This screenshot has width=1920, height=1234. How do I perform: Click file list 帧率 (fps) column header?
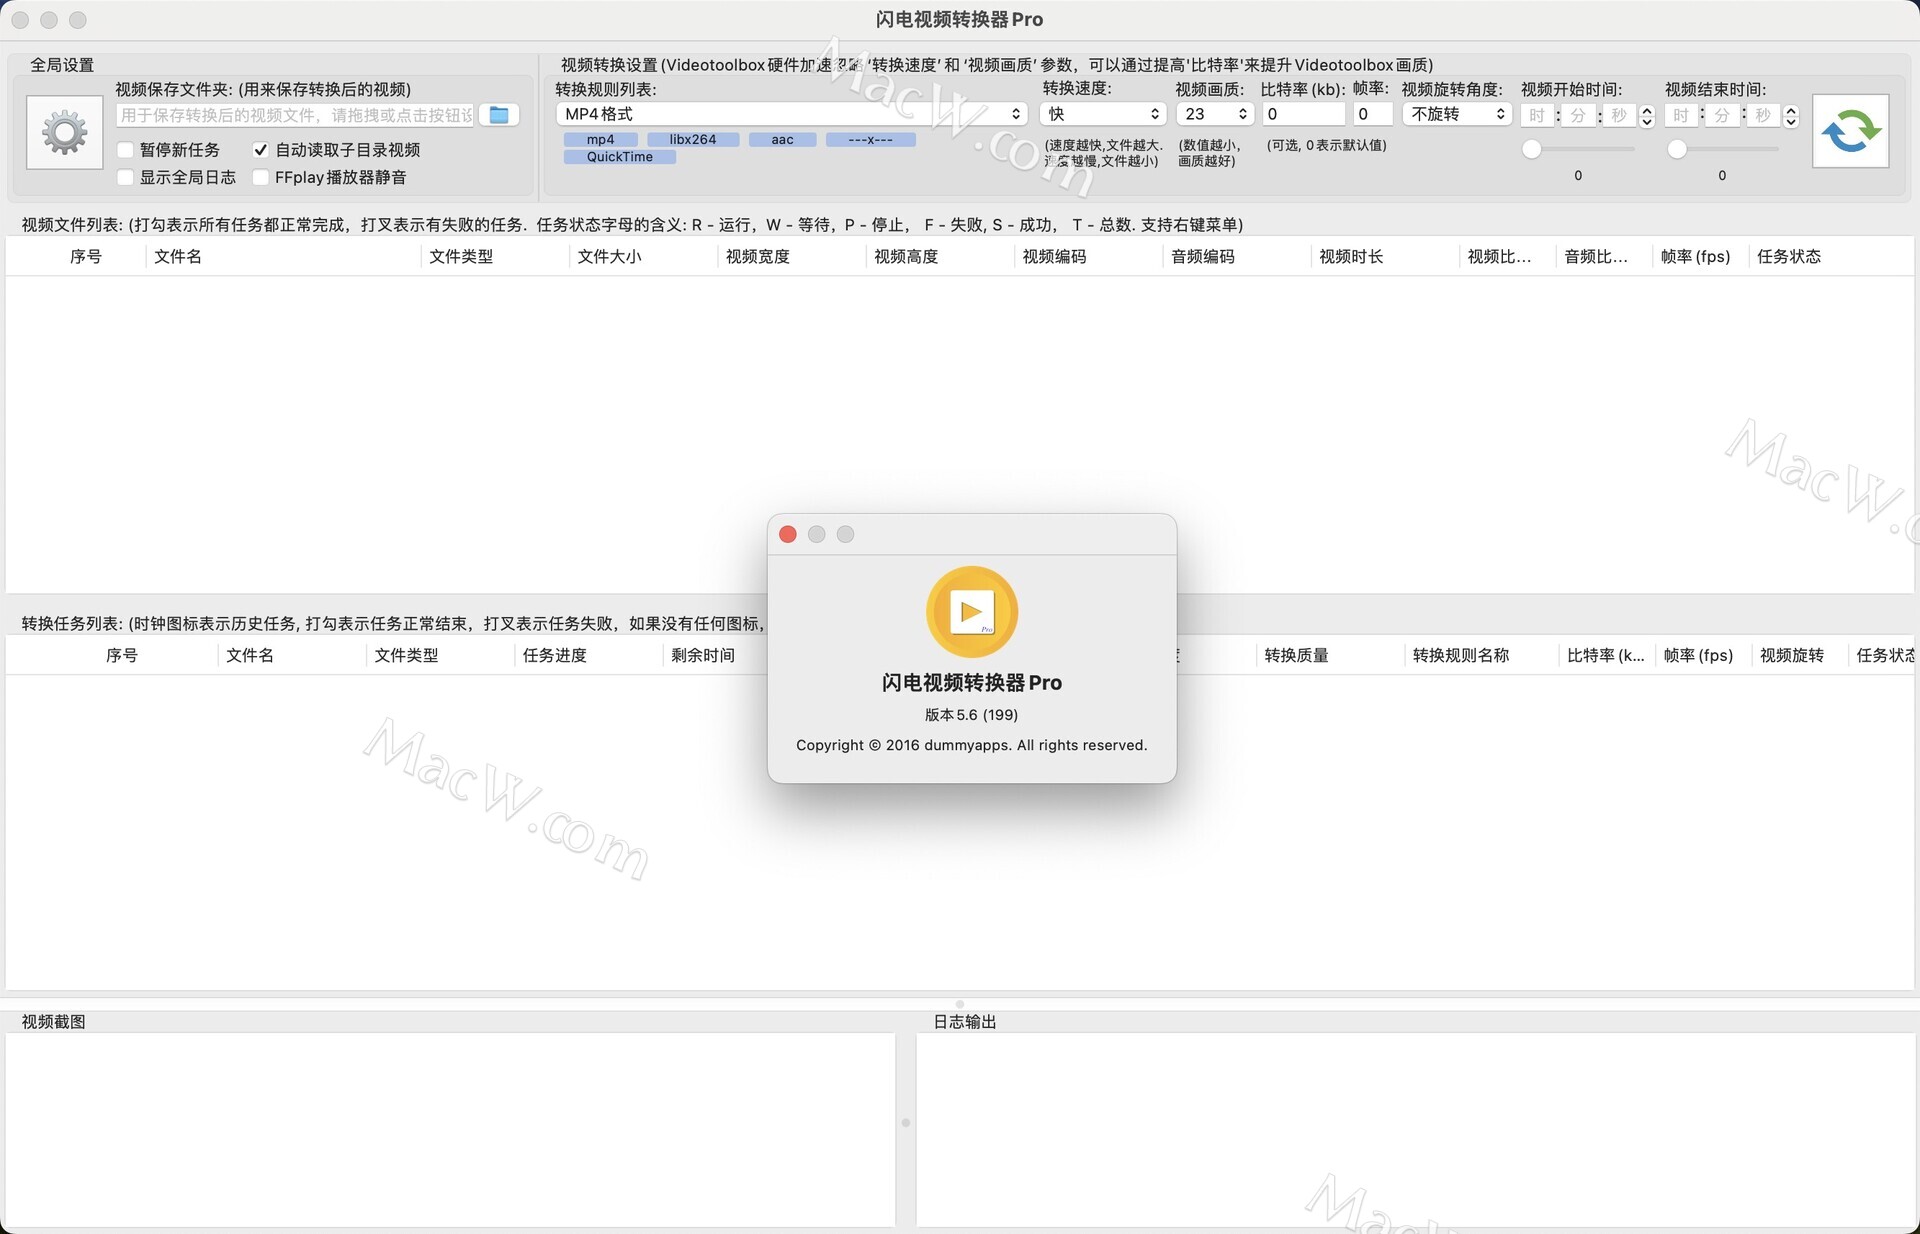coord(1701,257)
